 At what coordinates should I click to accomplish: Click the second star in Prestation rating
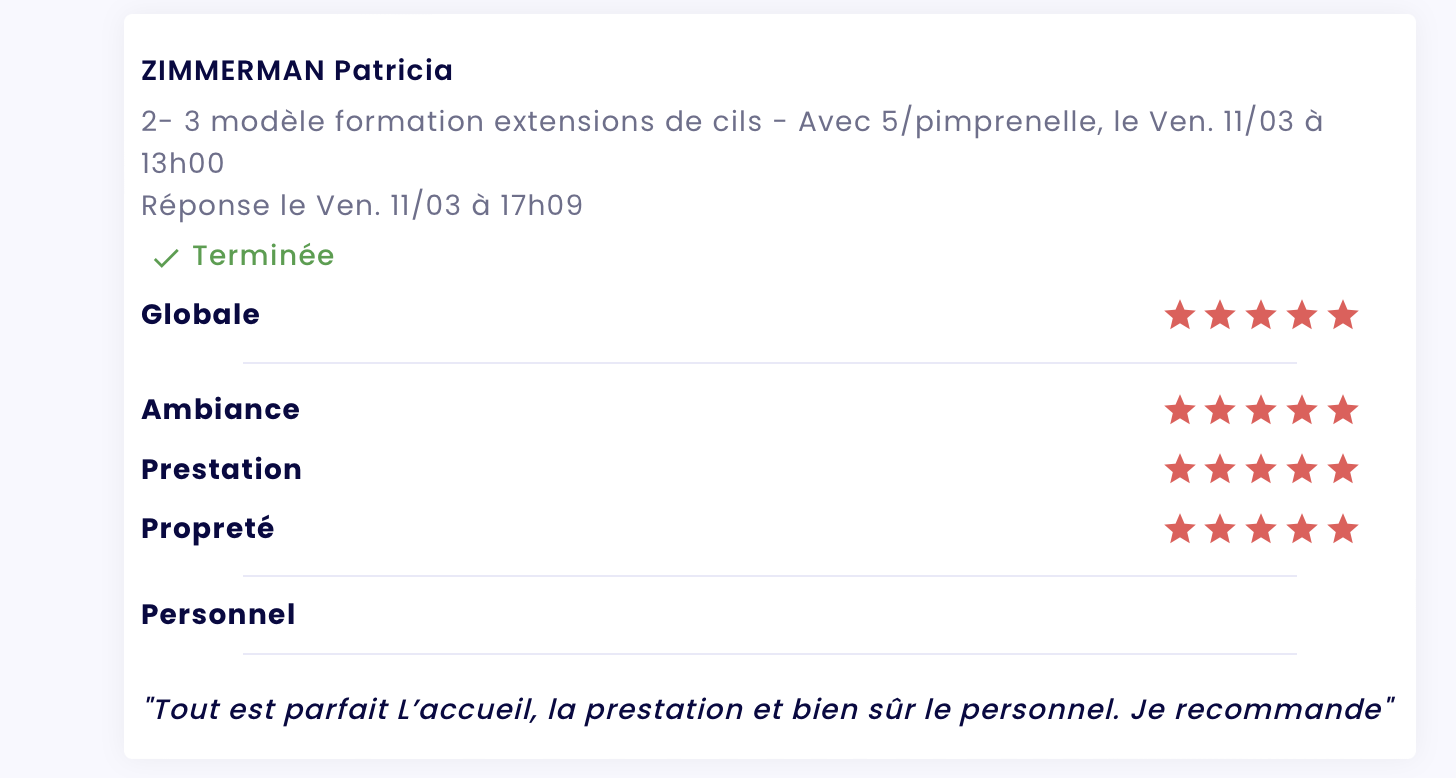pyautogui.click(x=1220, y=469)
